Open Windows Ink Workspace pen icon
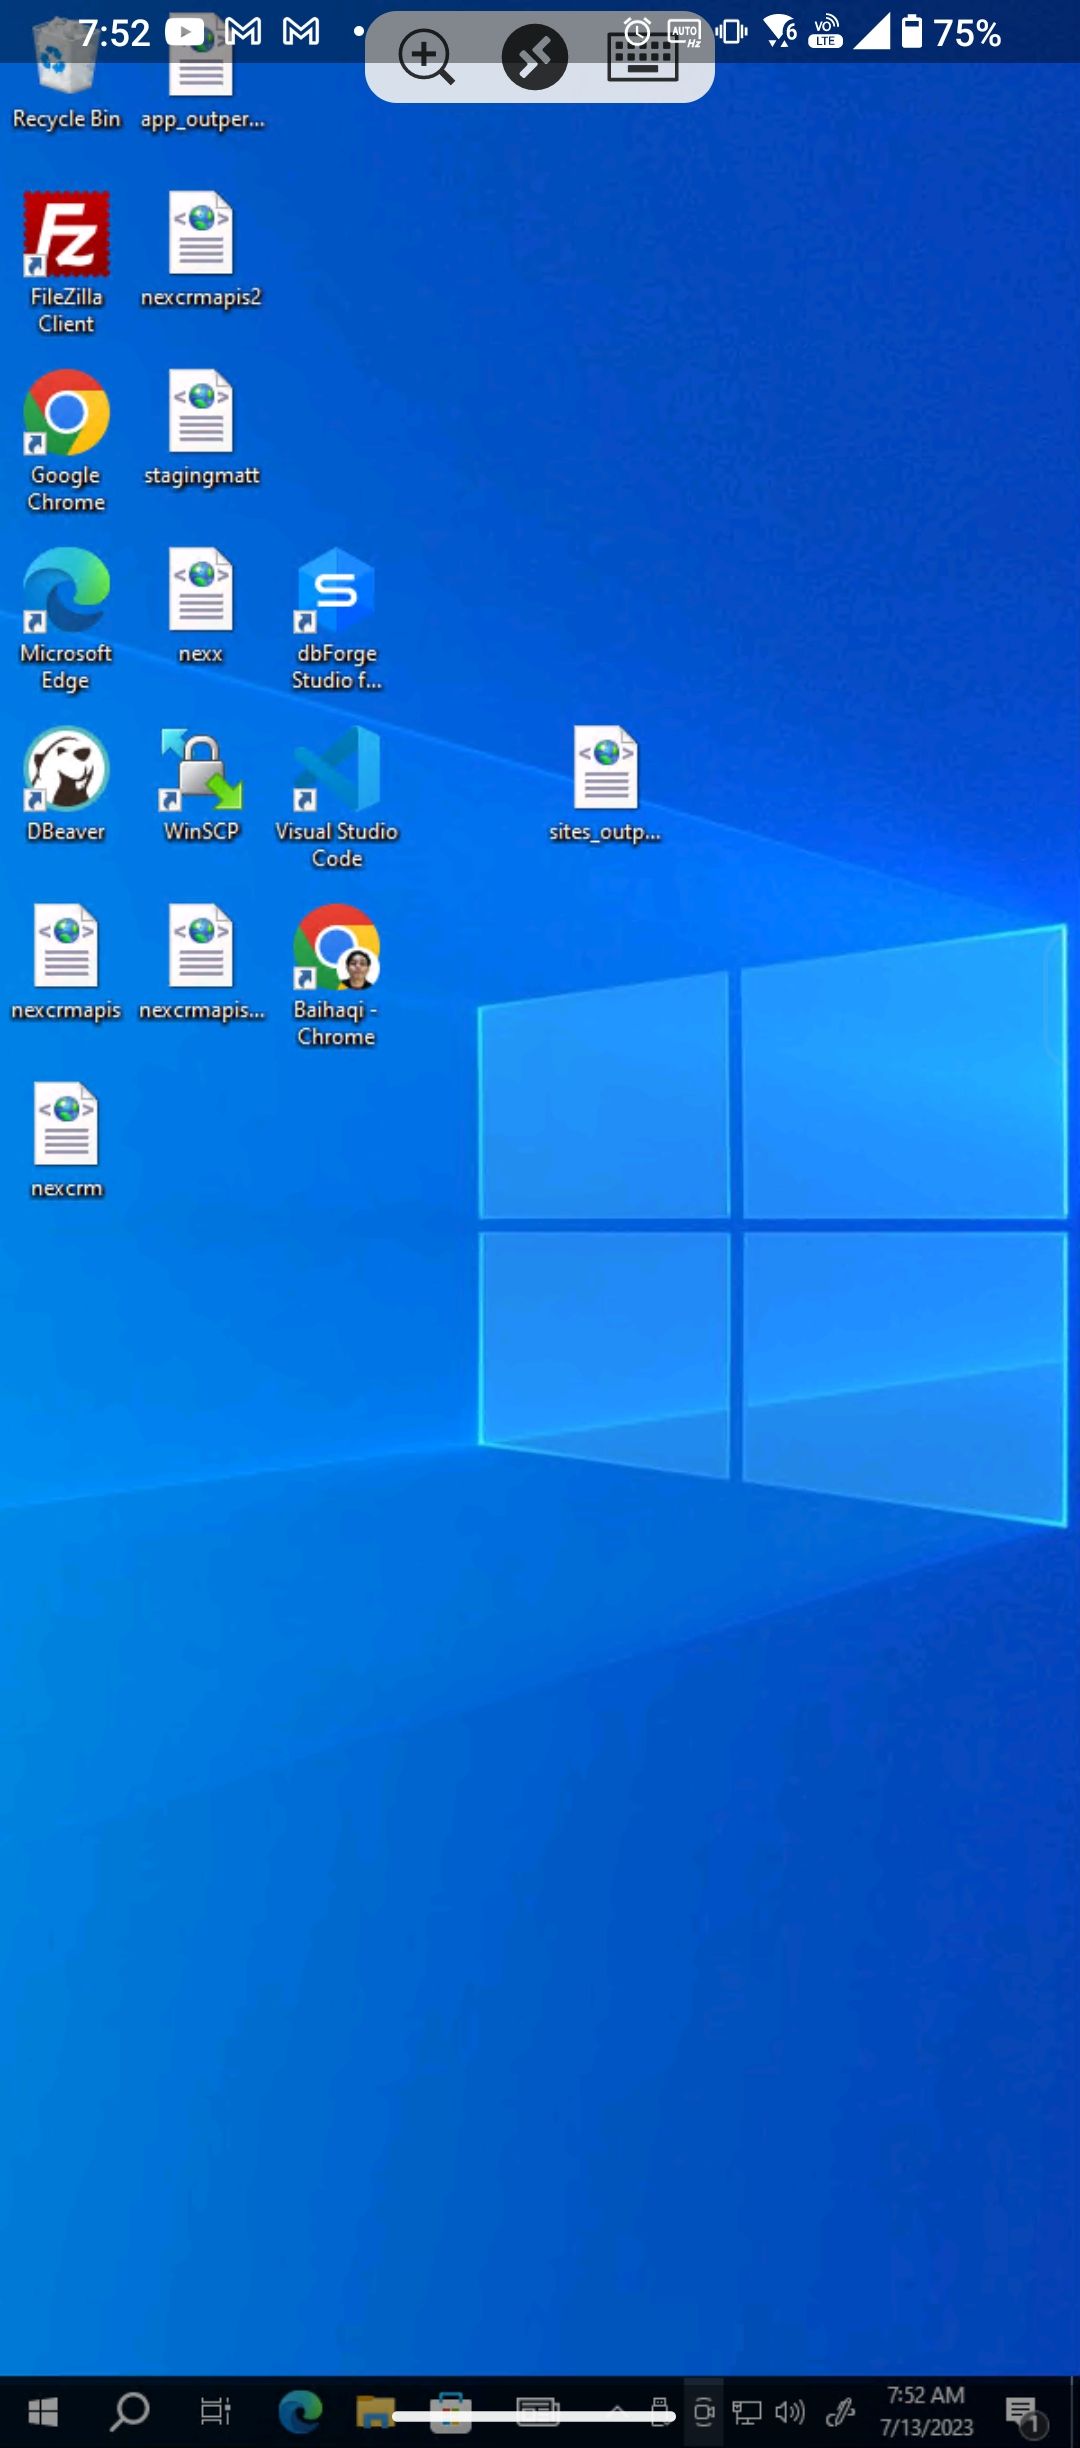1080x2448 pixels. [840, 2412]
